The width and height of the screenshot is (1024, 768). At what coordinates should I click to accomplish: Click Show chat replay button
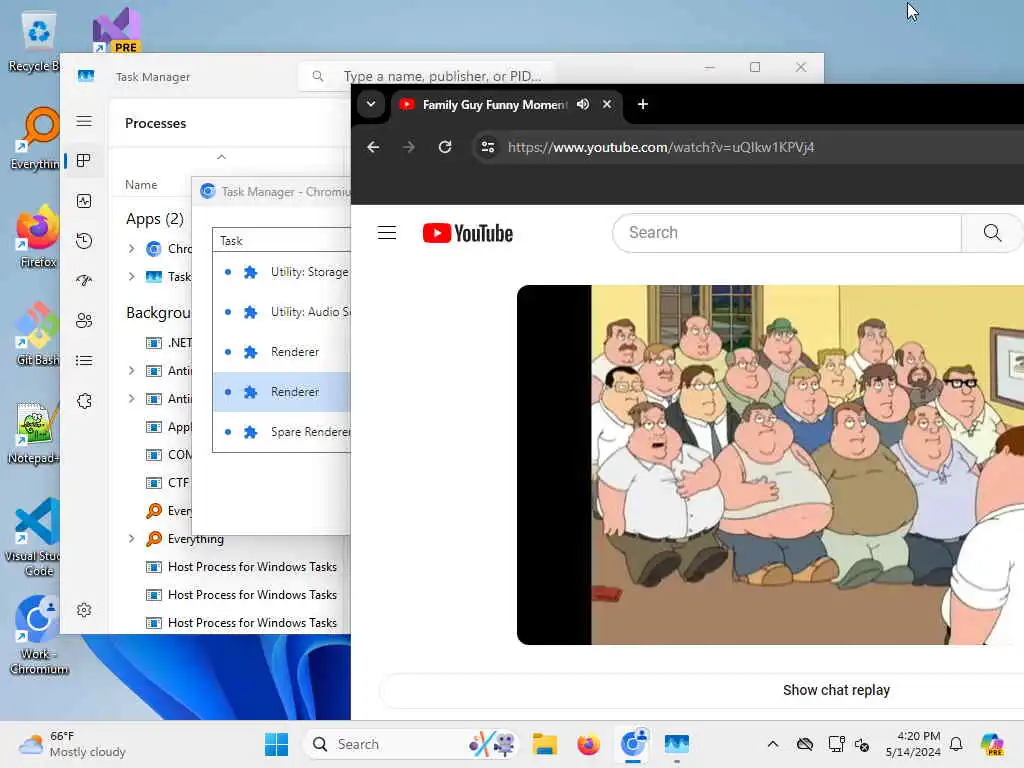click(836, 690)
